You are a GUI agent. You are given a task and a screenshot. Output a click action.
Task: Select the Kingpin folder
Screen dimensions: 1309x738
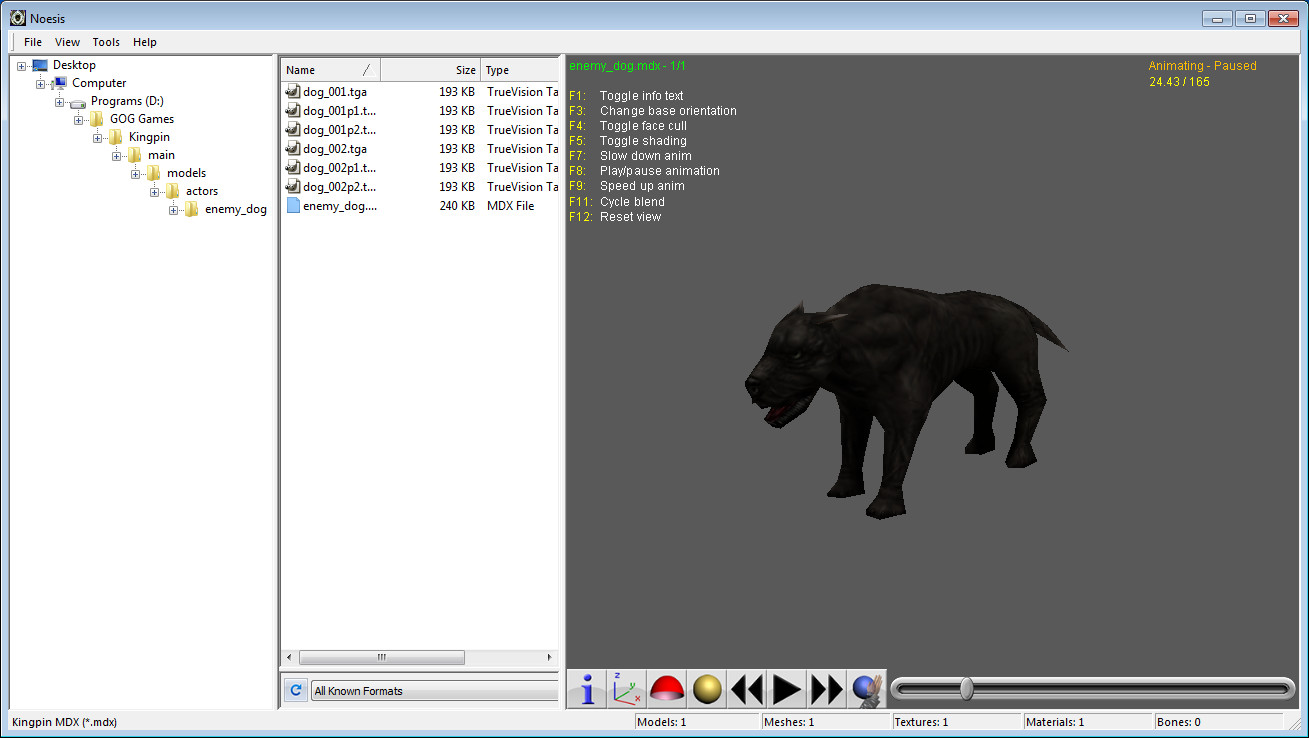[x=149, y=137]
